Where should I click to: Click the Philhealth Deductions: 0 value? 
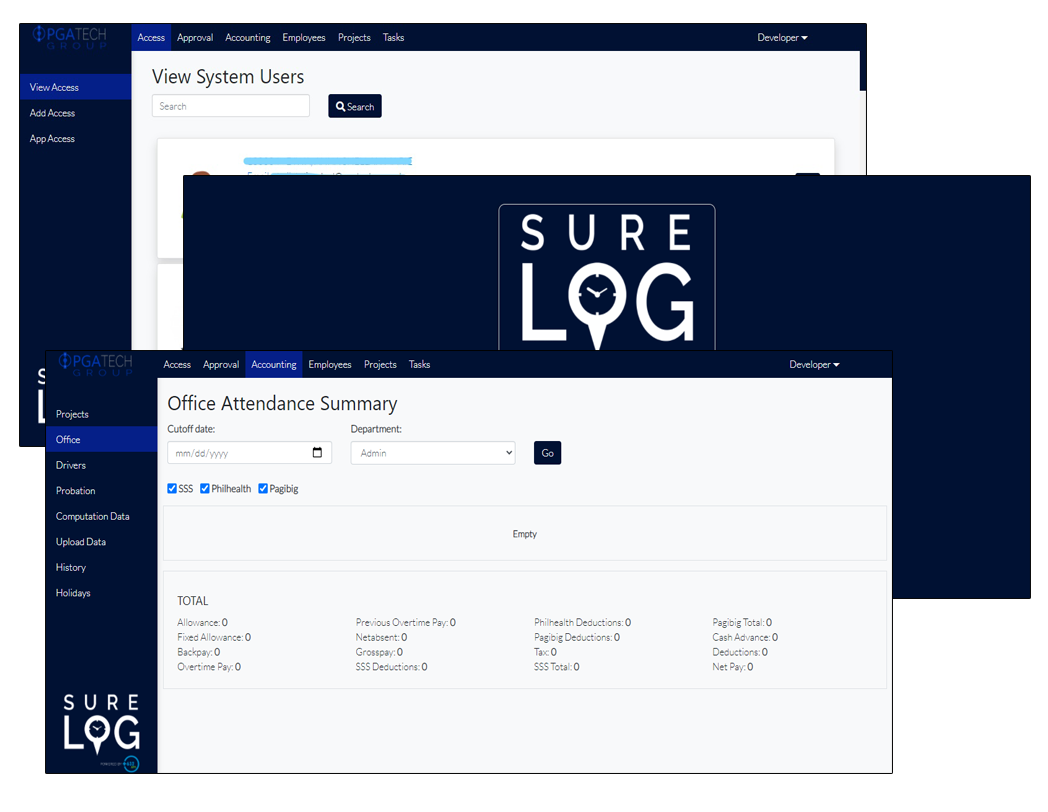pos(583,622)
